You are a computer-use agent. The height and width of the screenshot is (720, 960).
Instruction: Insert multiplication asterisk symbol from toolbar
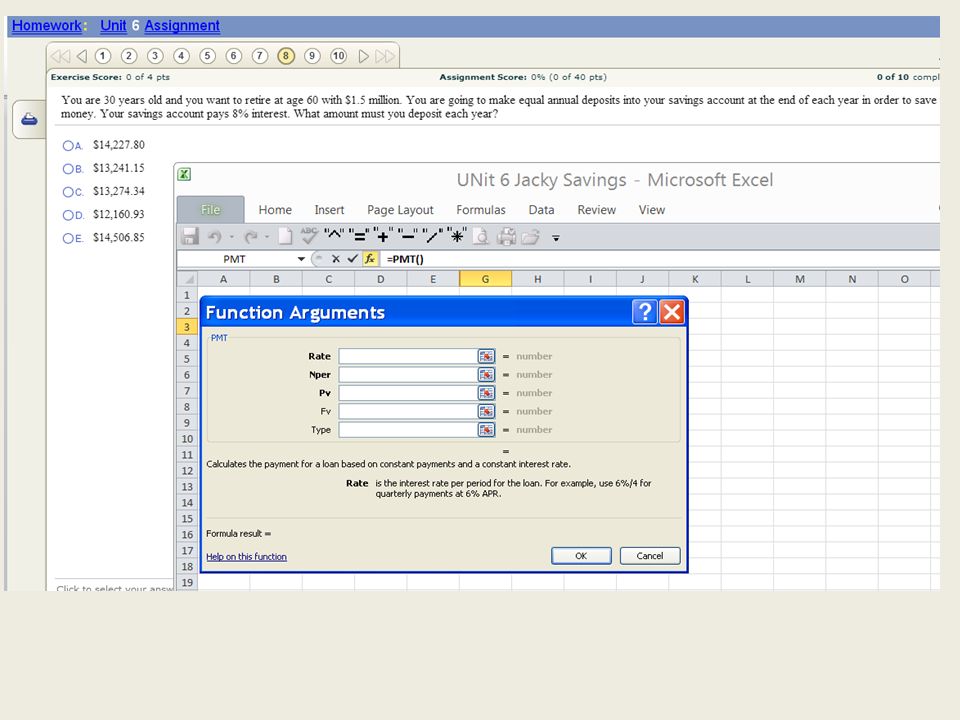pos(457,236)
